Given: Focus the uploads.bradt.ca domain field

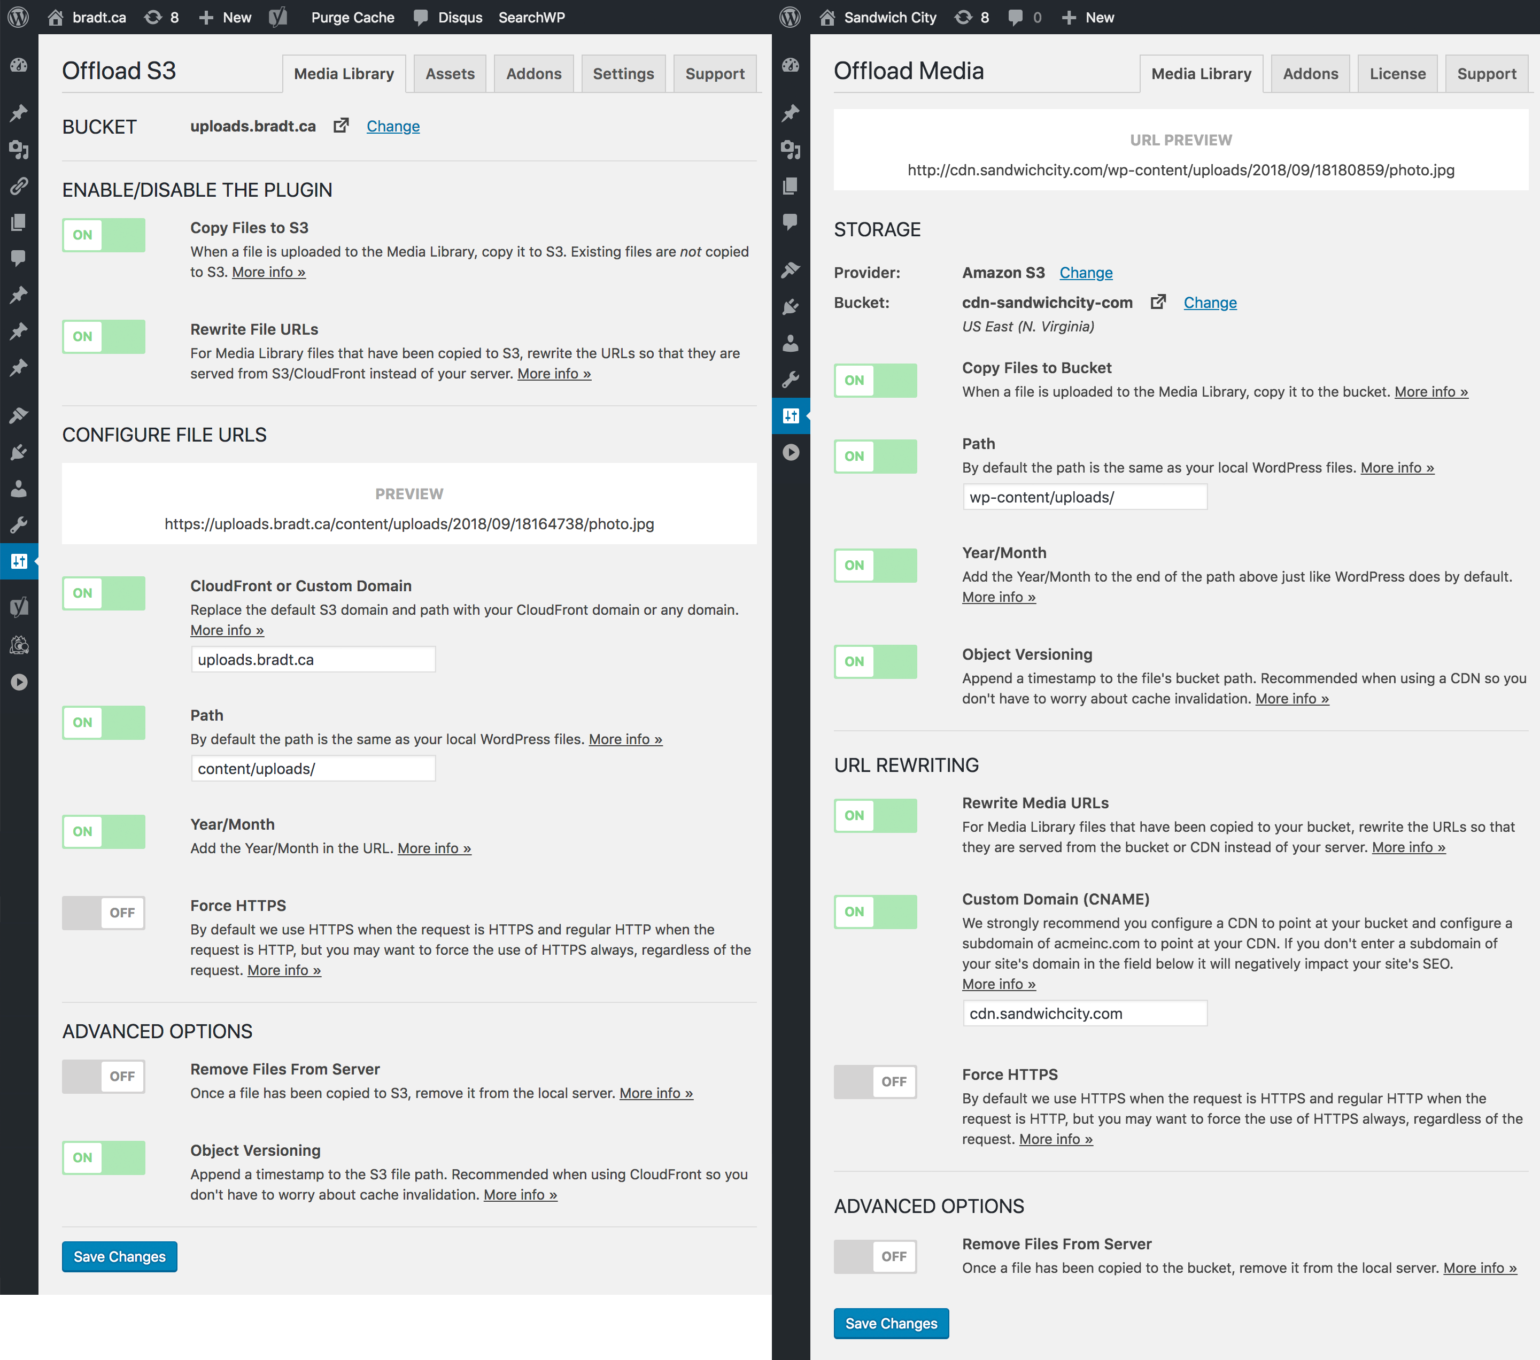Looking at the screenshot, I should [313, 659].
